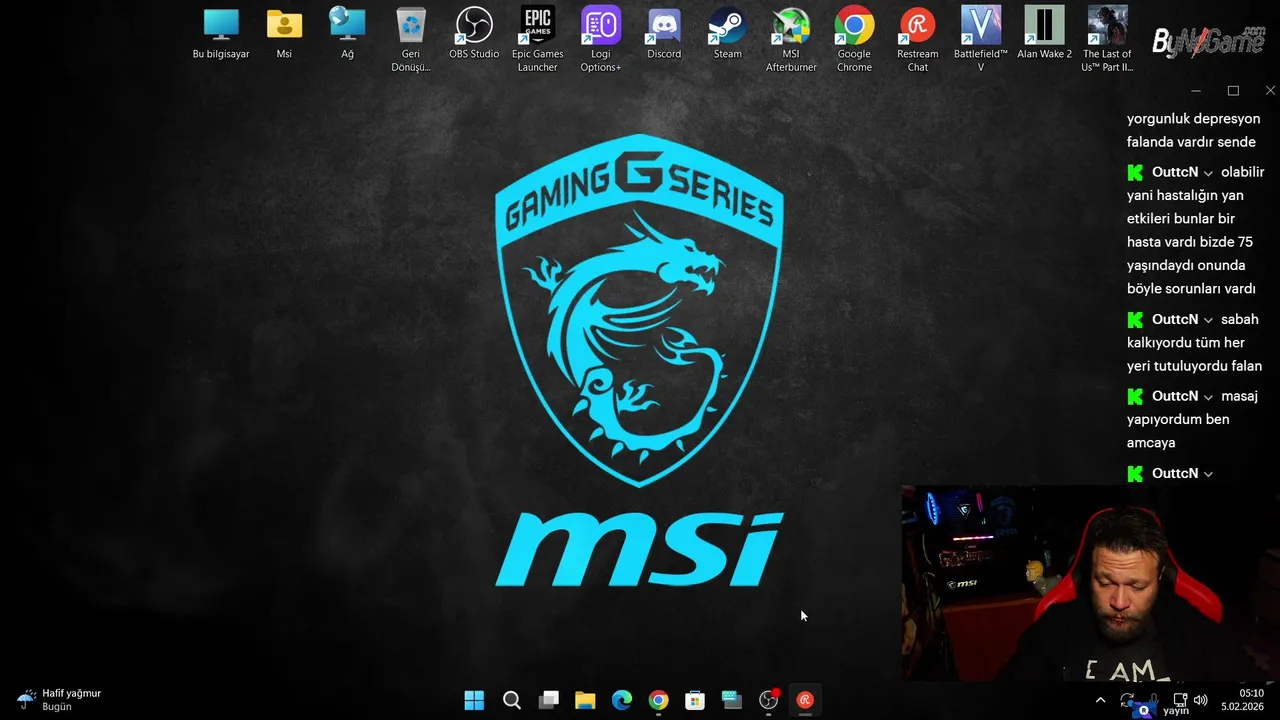Open the Epic Games Launcher shortcut
The width and height of the screenshot is (1280, 720).
[x=538, y=39]
